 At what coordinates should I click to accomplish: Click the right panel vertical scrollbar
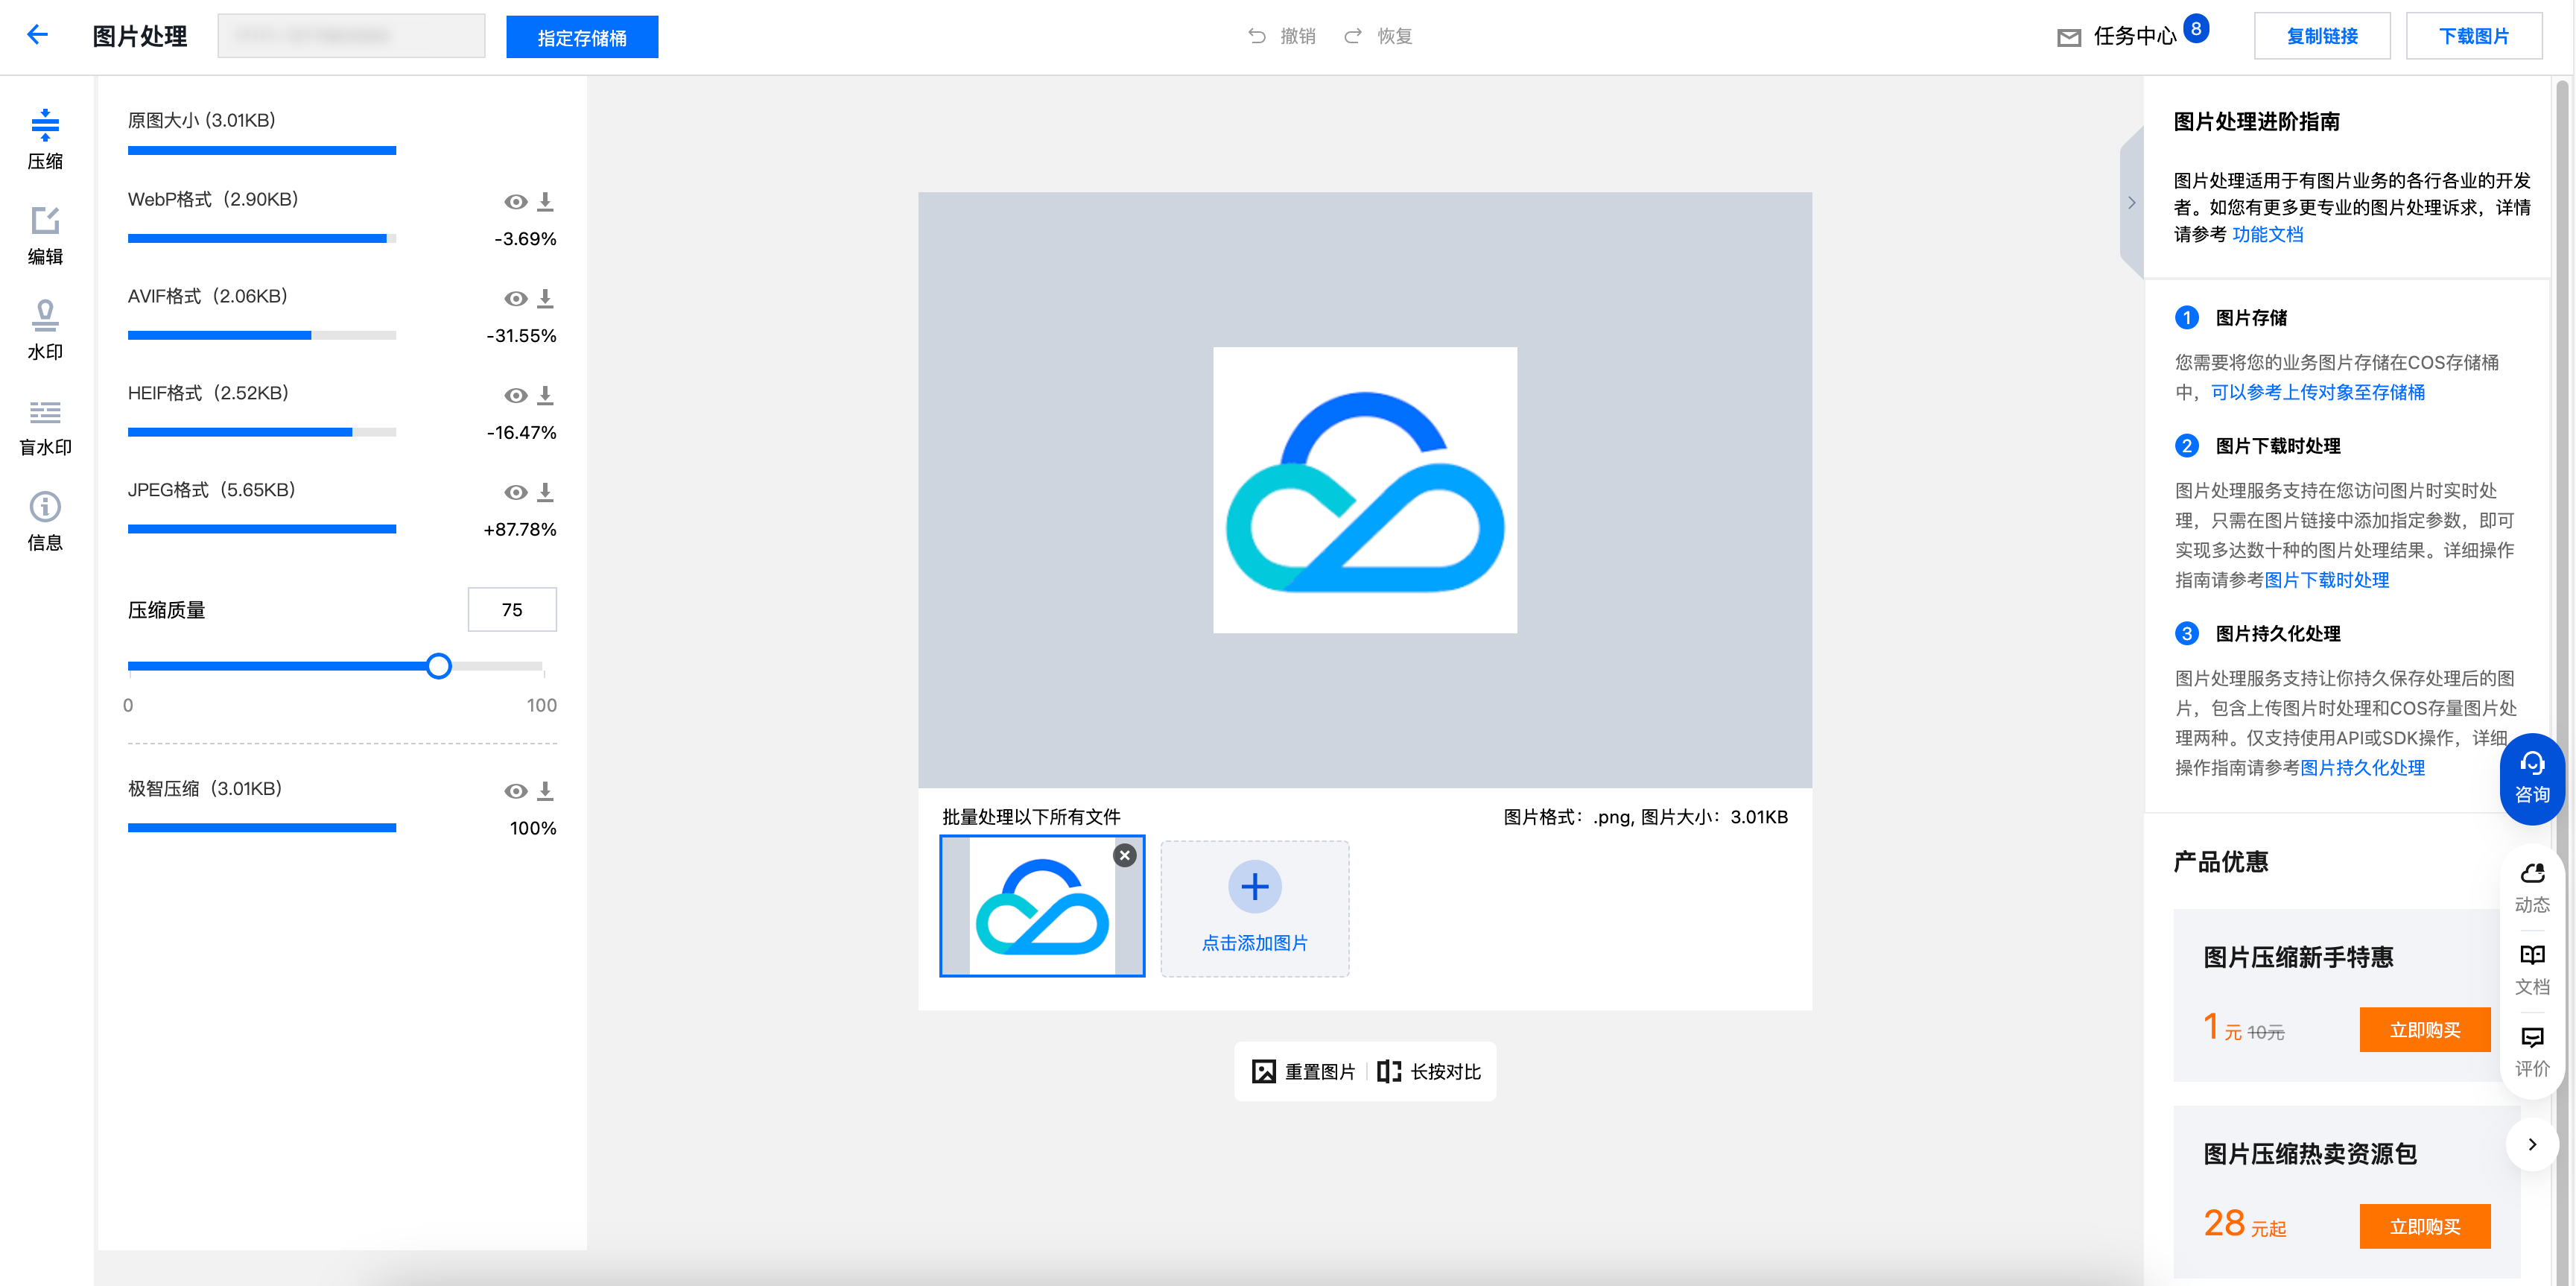point(2563,680)
